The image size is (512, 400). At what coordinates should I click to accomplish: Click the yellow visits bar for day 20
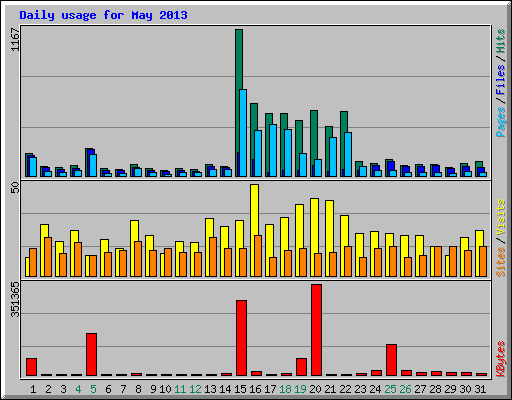314,226
